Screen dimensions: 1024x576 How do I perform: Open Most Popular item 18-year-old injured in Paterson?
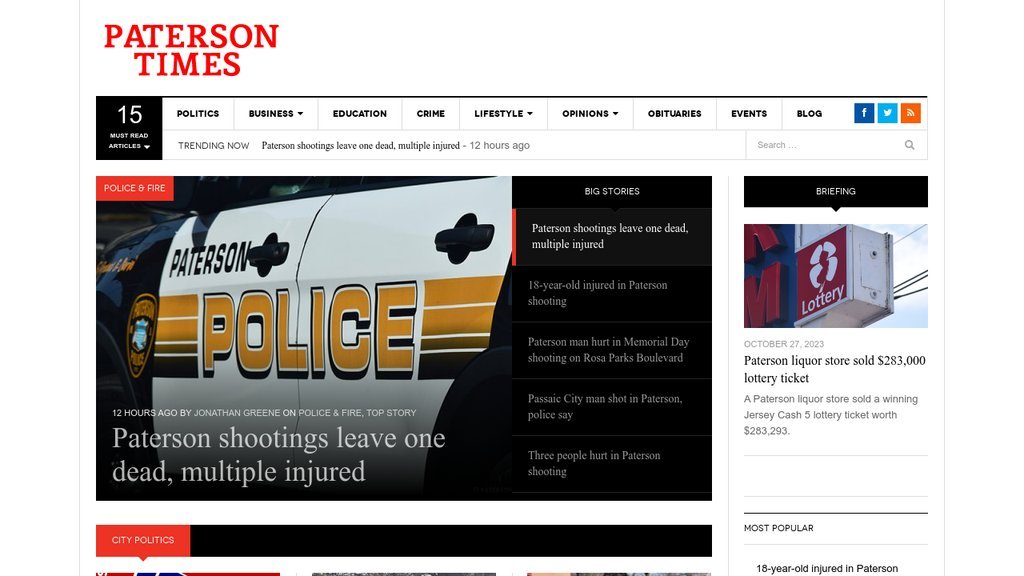tap(827, 569)
